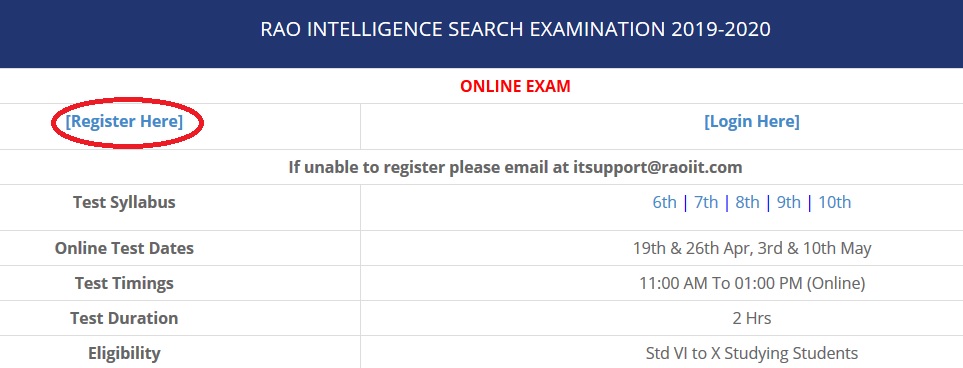Click the separator between 9th and 10th
This screenshot has height=368, width=963.
tap(809, 202)
